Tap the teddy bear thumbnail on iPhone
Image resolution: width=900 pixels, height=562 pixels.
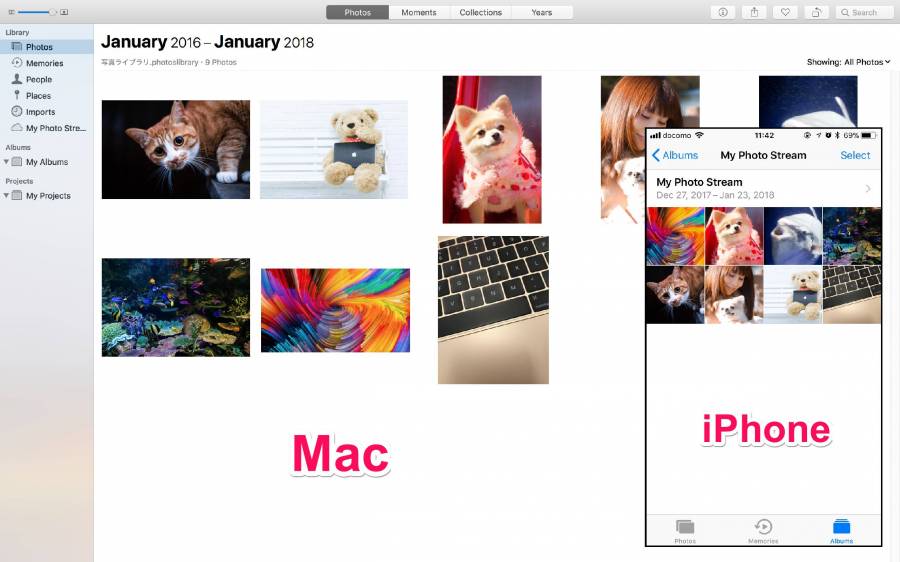pyautogui.click(x=793, y=294)
